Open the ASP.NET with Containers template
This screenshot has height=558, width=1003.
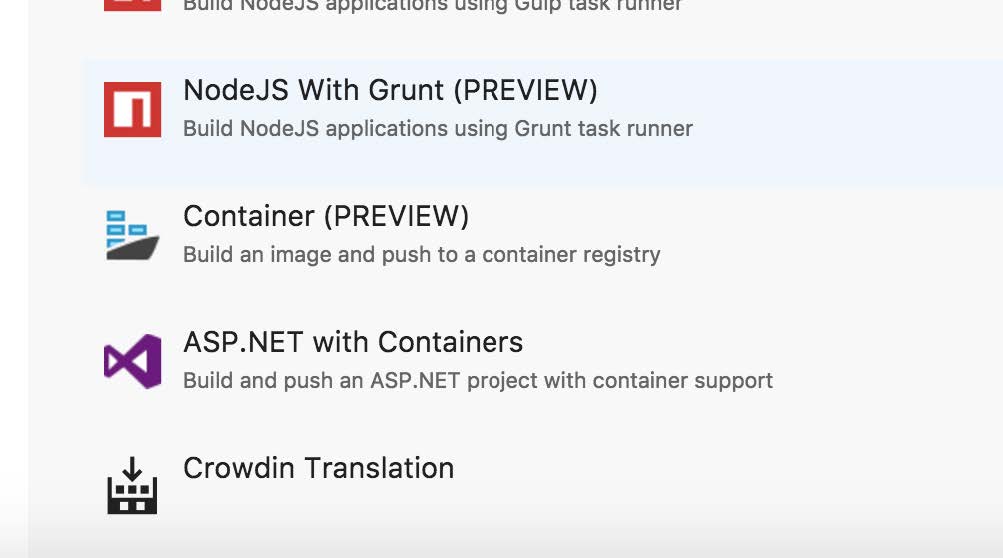(353, 342)
